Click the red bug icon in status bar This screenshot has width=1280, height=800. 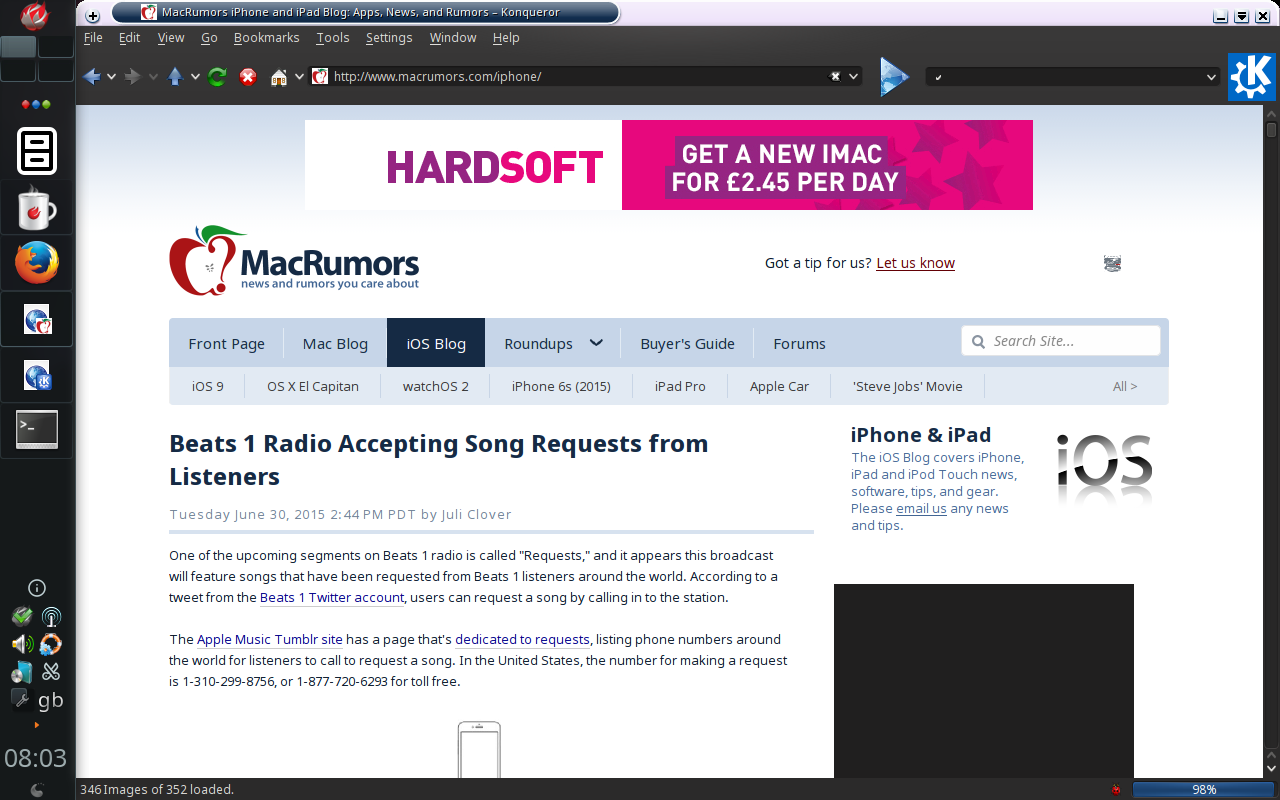[1116, 790]
